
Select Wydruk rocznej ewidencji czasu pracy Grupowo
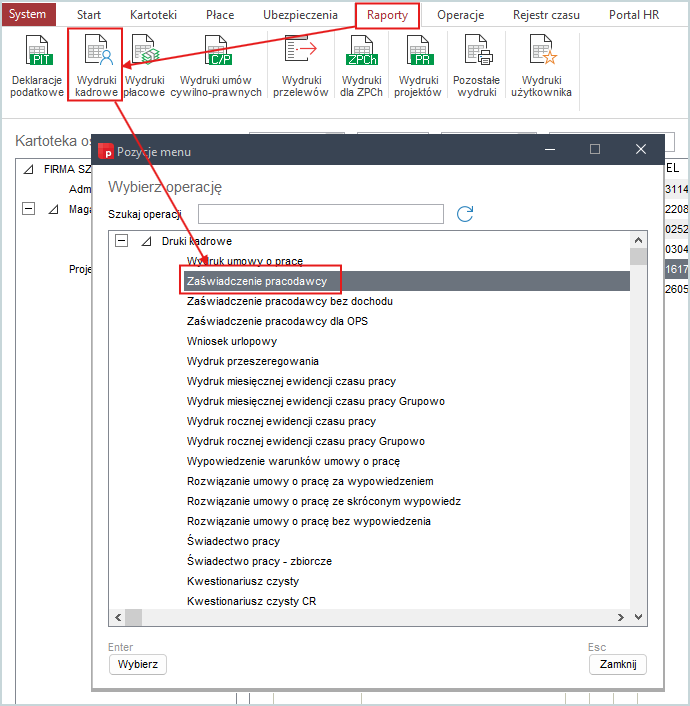pos(306,441)
